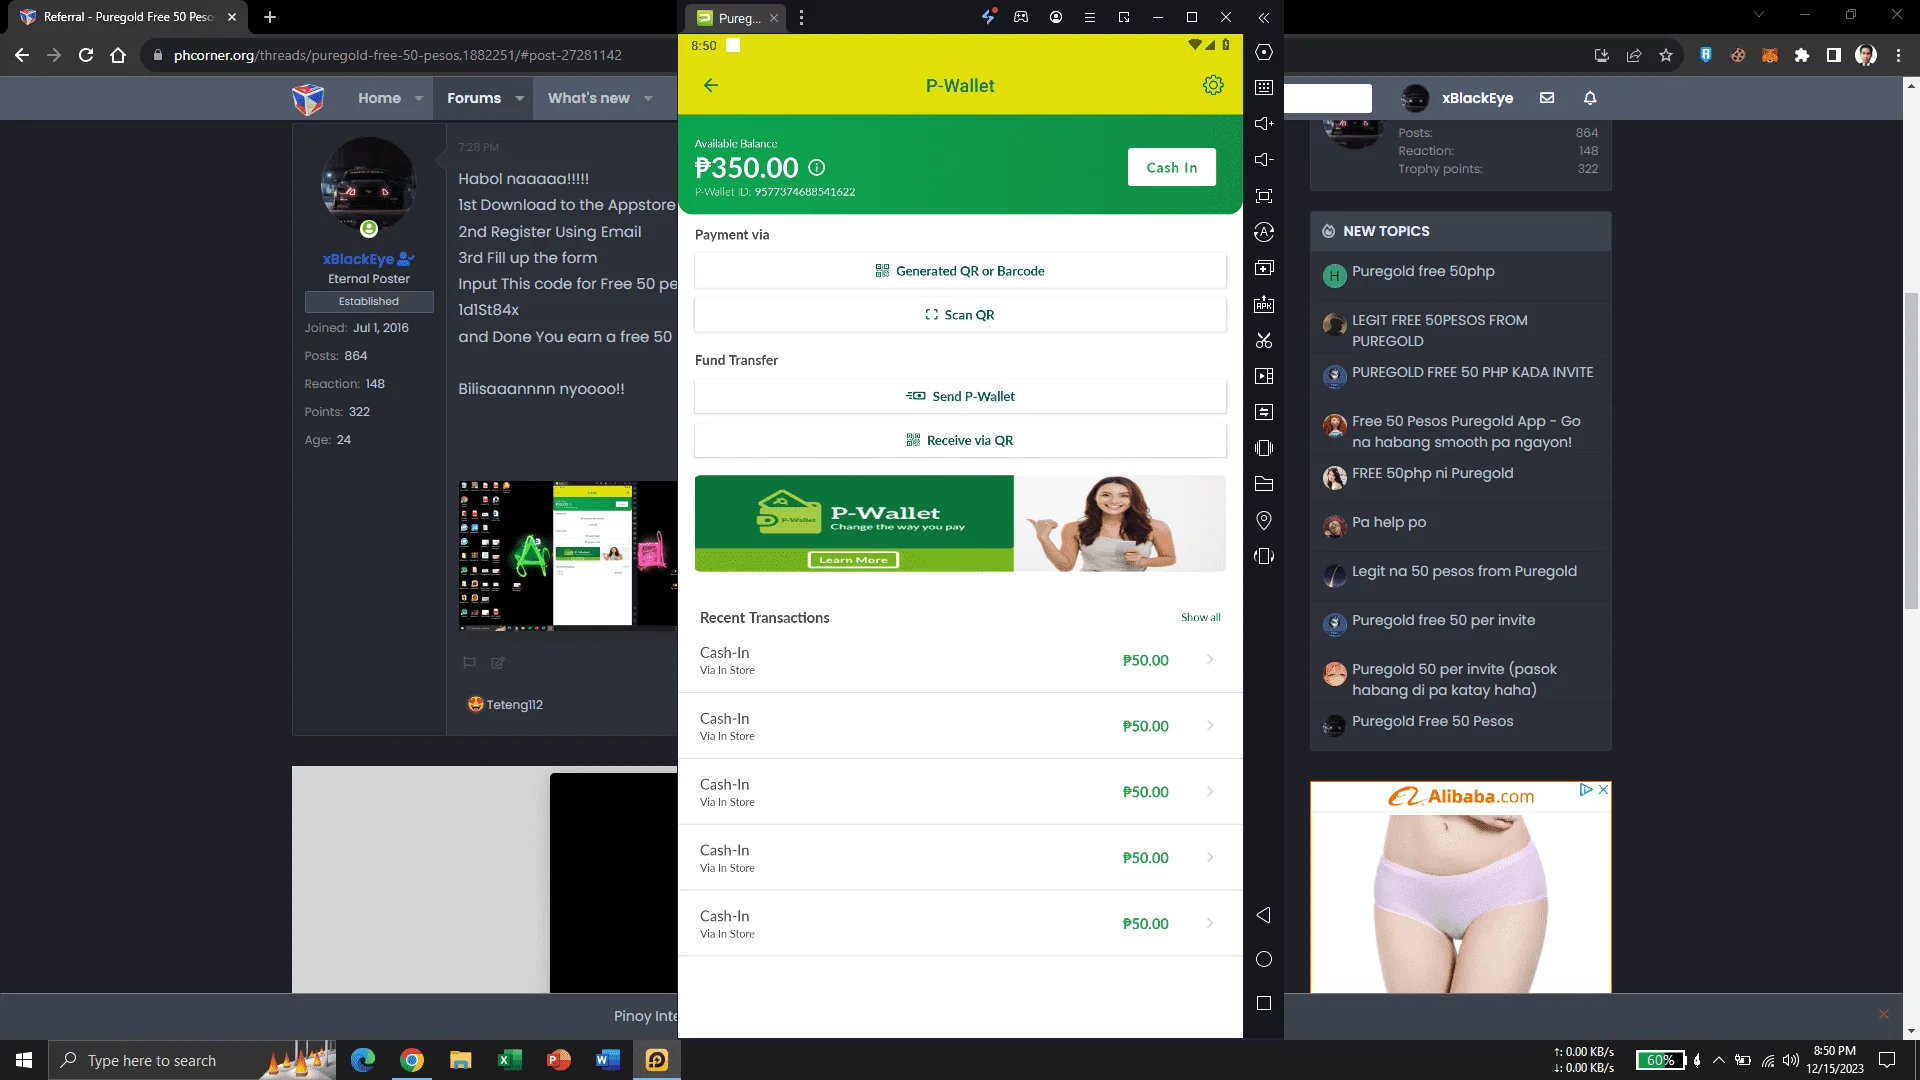Open topic Pa help po
The height and width of the screenshot is (1080, 1920).
point(1388,522)
